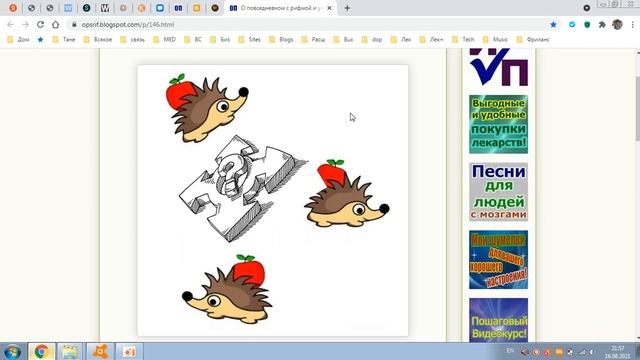The height and width of the screenshot is (360, 640).
Task: Switch to the blue 'W' Word-icon tab
Action: (68, 8)
